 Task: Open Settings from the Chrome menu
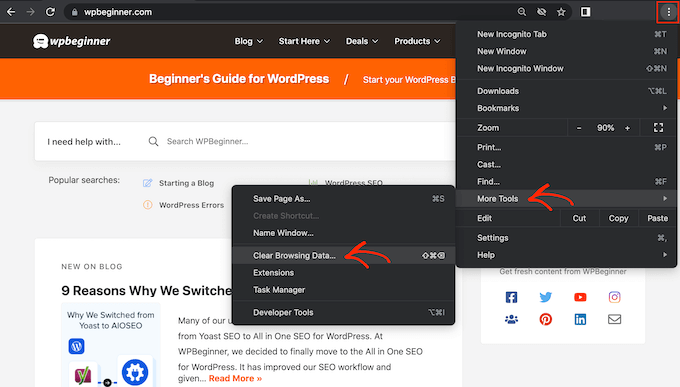(566, 238)
